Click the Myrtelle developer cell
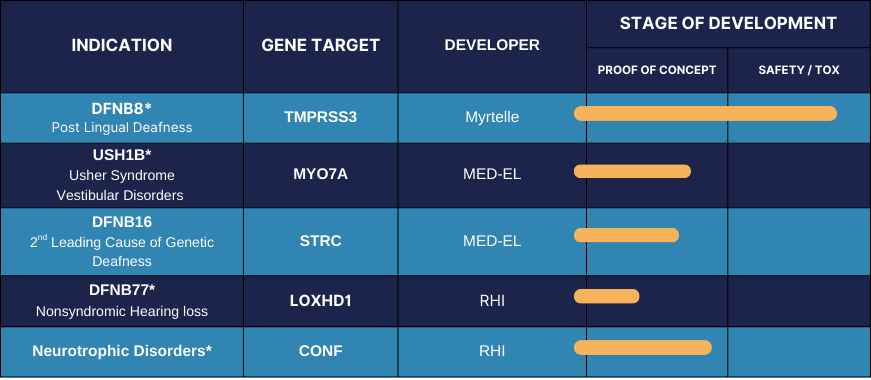The width and height of the screenshot is (871, 380). [492, 118]
